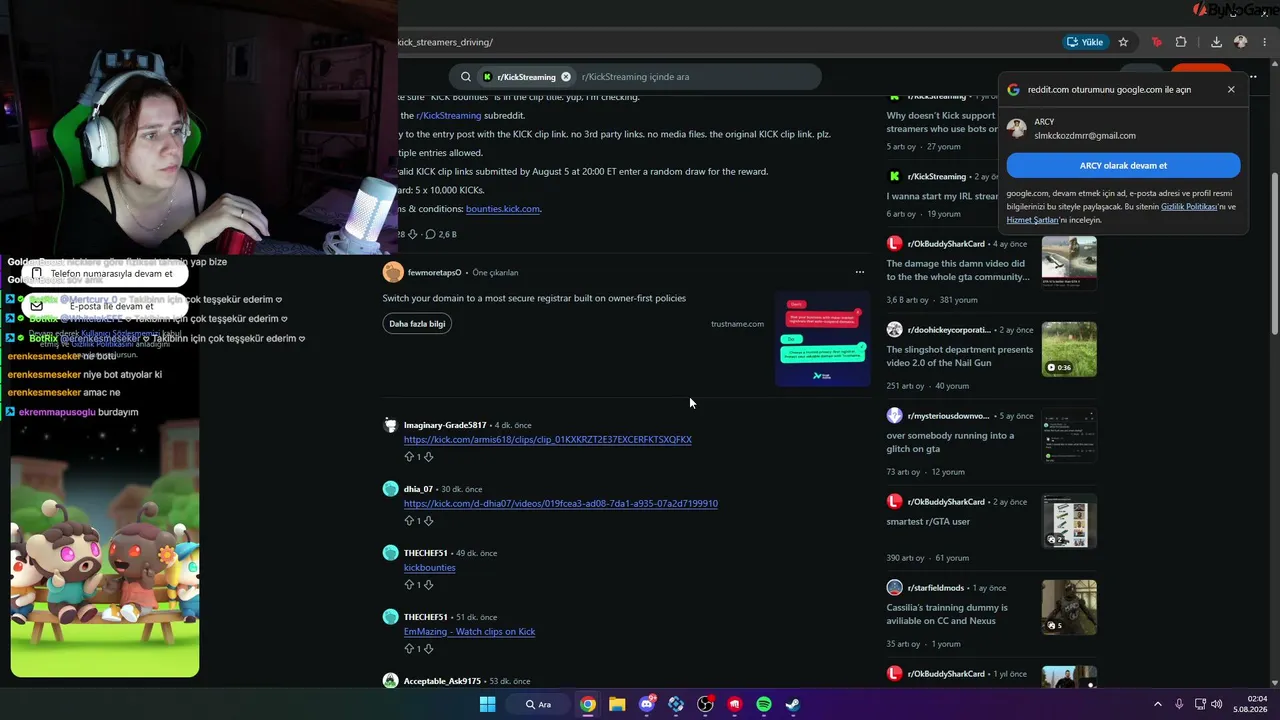Bookmark this page with the star icon
The width and height of the screenshot is (1280, 720).
point(1123,42)
